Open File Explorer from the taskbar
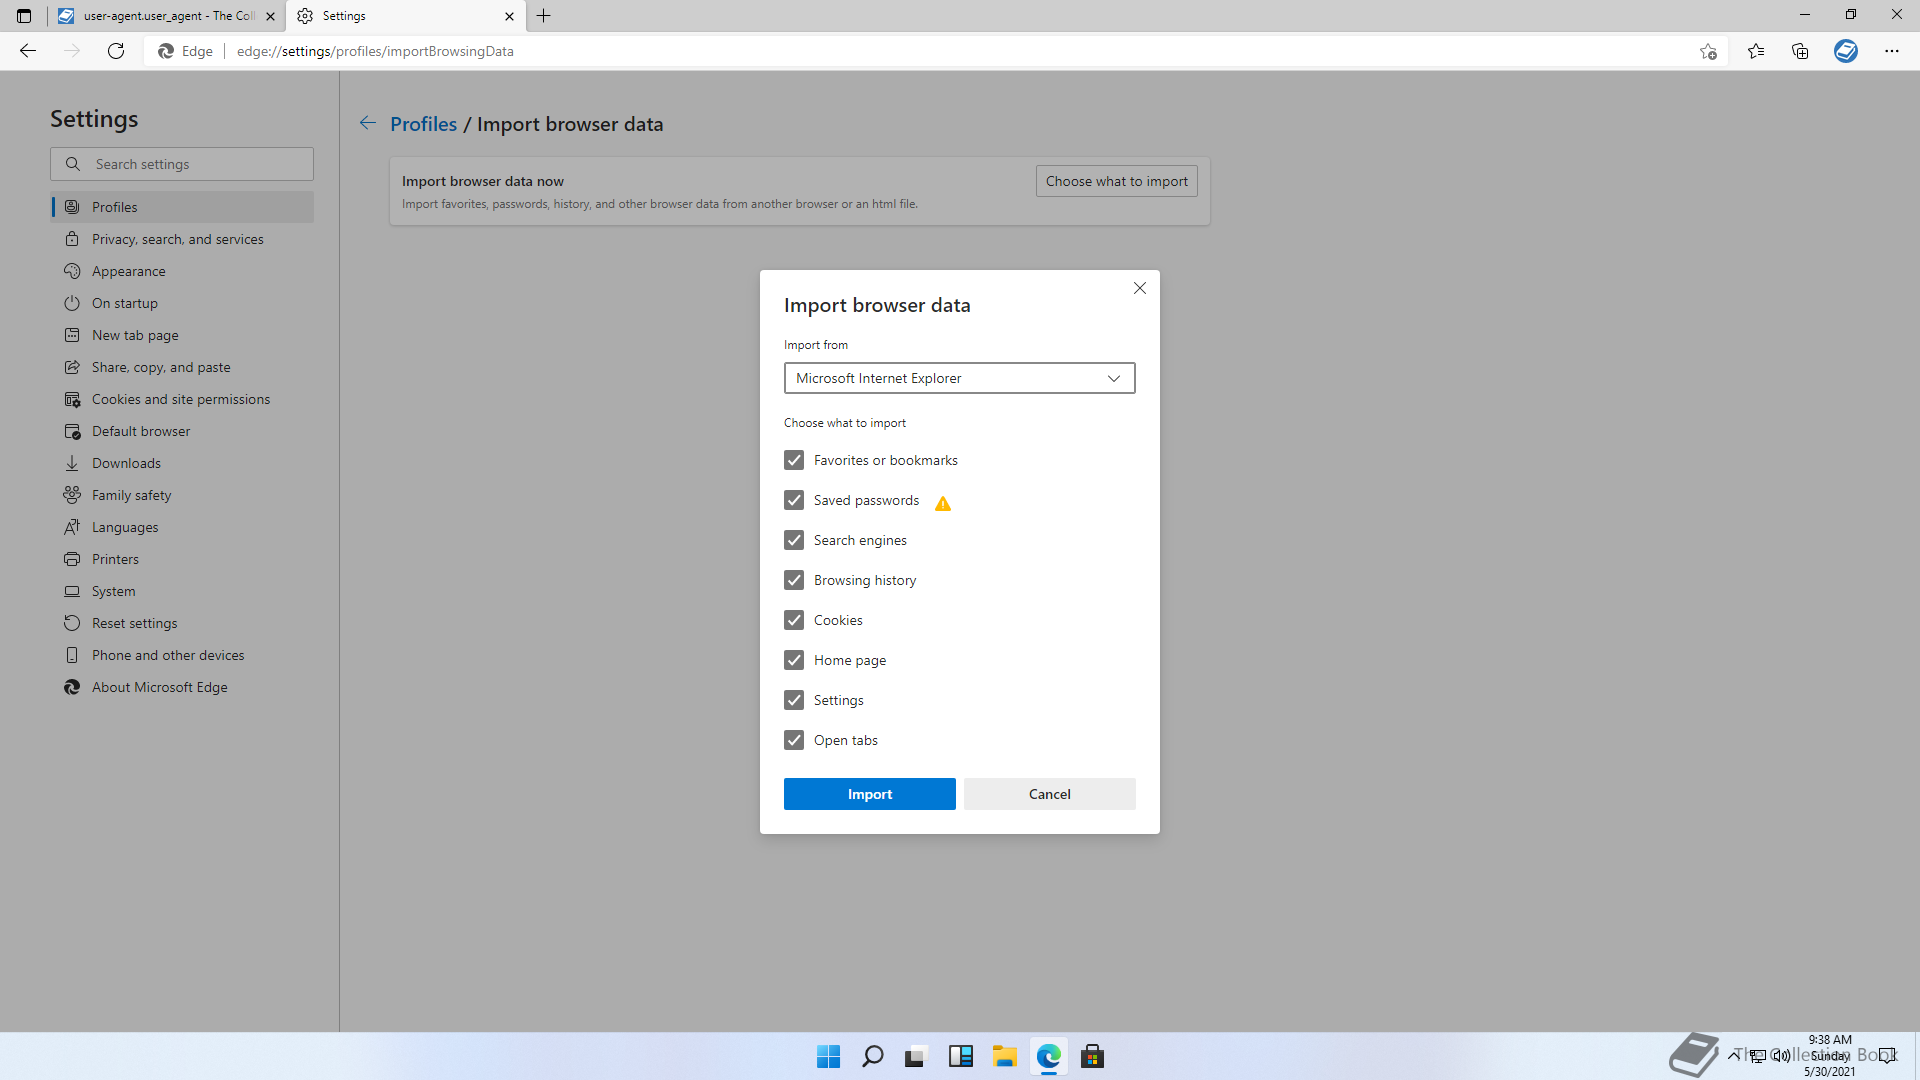The image size is (1920, 1080). pyautogui.click(x=1004, y=1056)
